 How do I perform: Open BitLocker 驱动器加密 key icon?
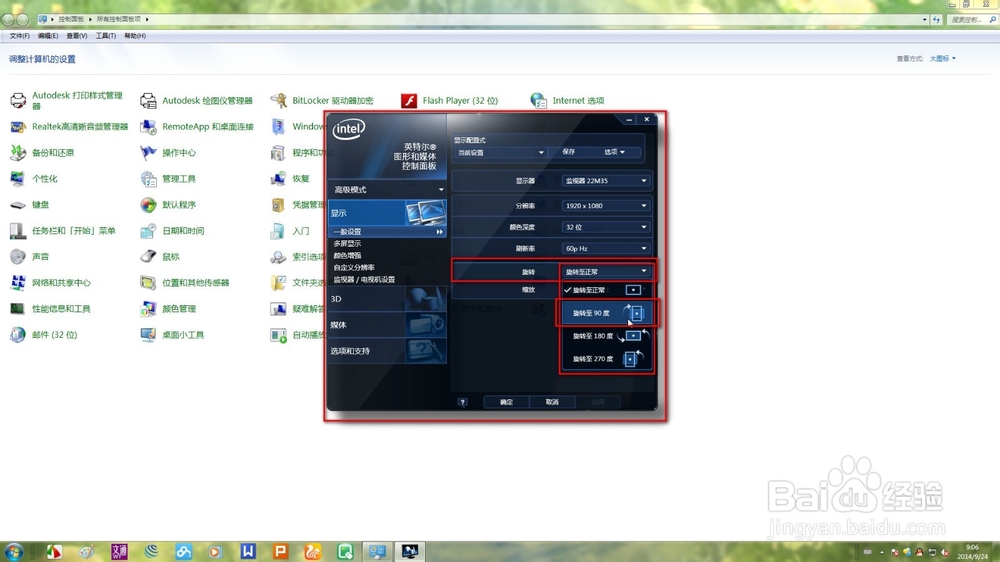click(278, 100)
